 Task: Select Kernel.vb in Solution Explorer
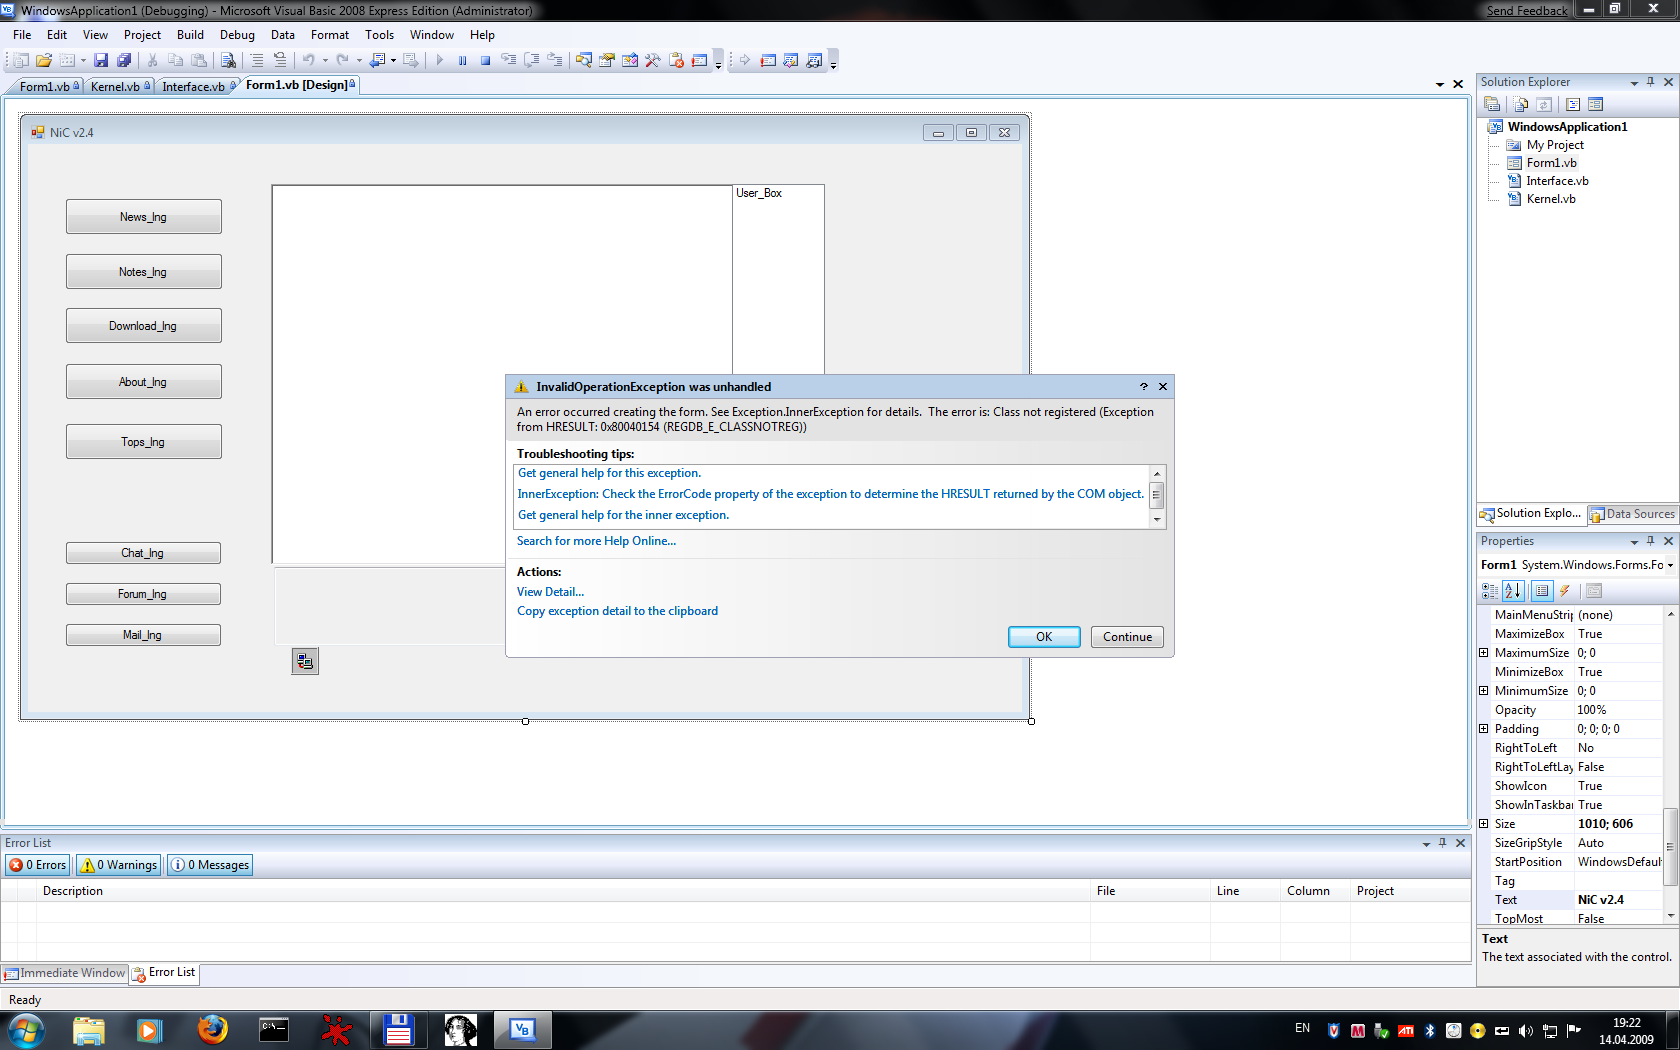1550,199
